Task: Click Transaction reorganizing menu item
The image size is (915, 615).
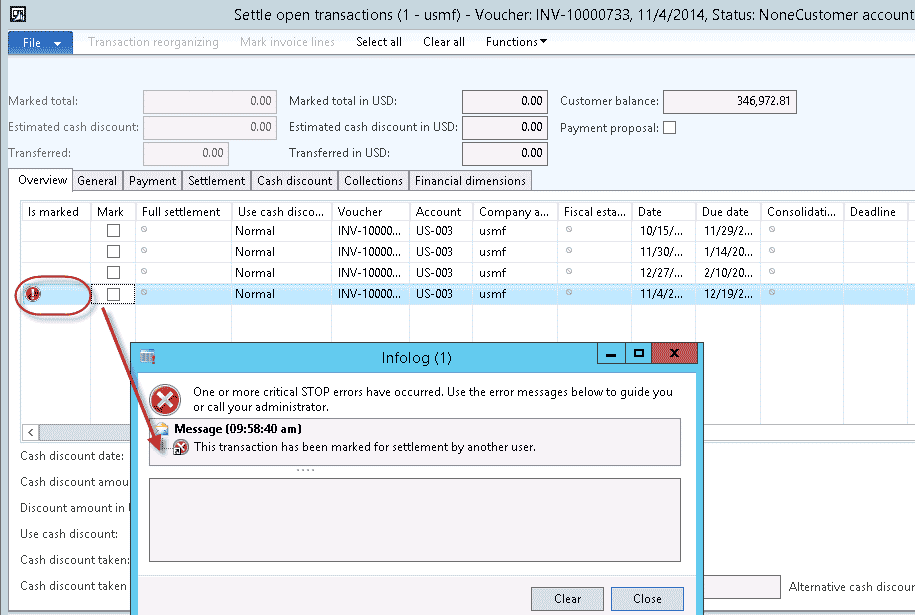Action: (153, 42)
